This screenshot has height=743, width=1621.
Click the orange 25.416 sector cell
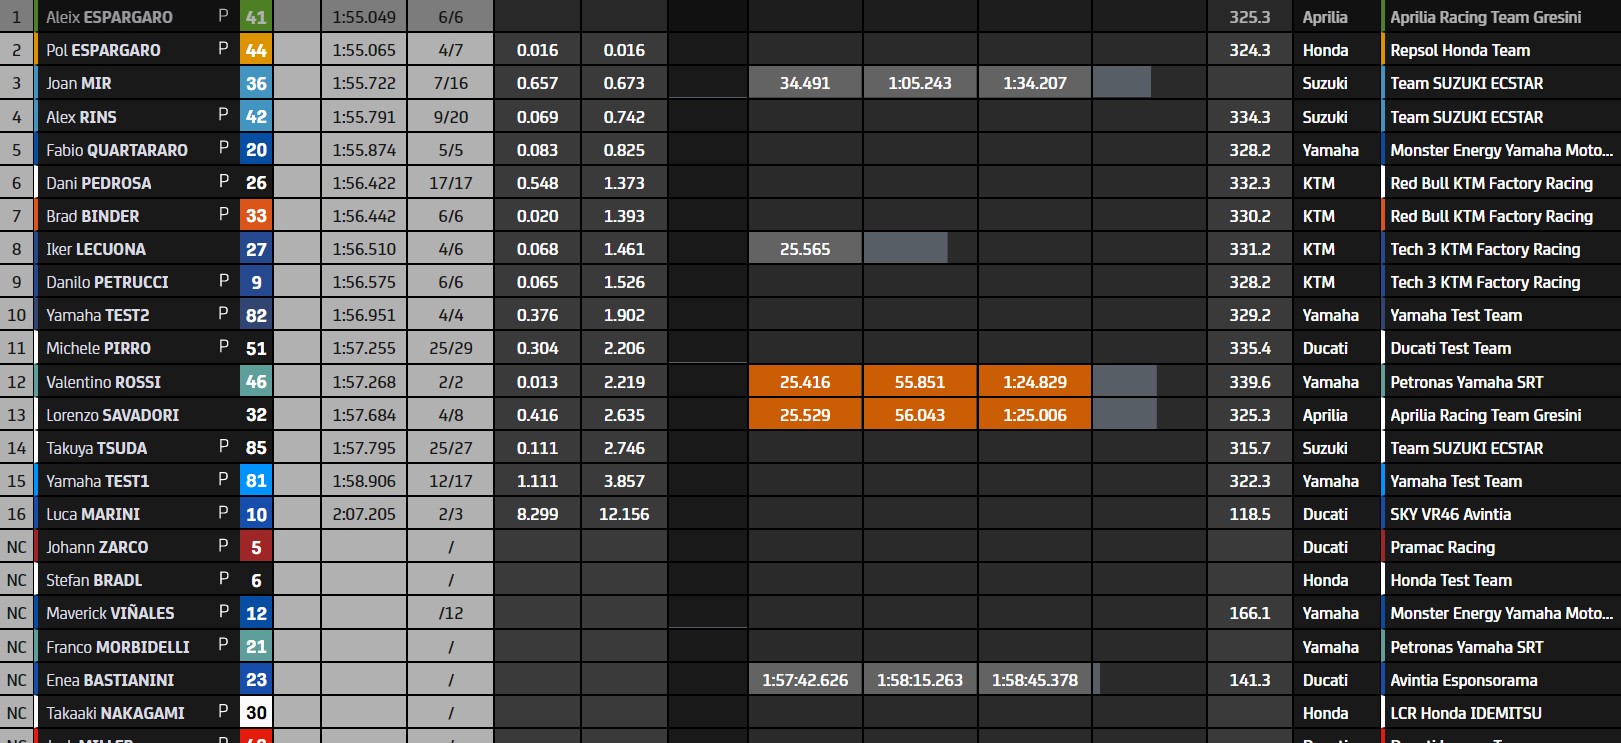(805, 382)
